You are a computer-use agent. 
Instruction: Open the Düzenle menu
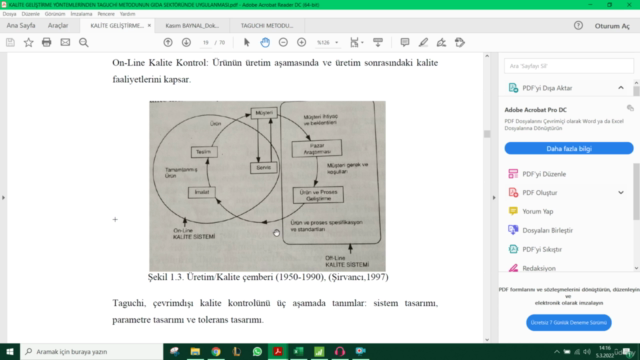point(31,14)
